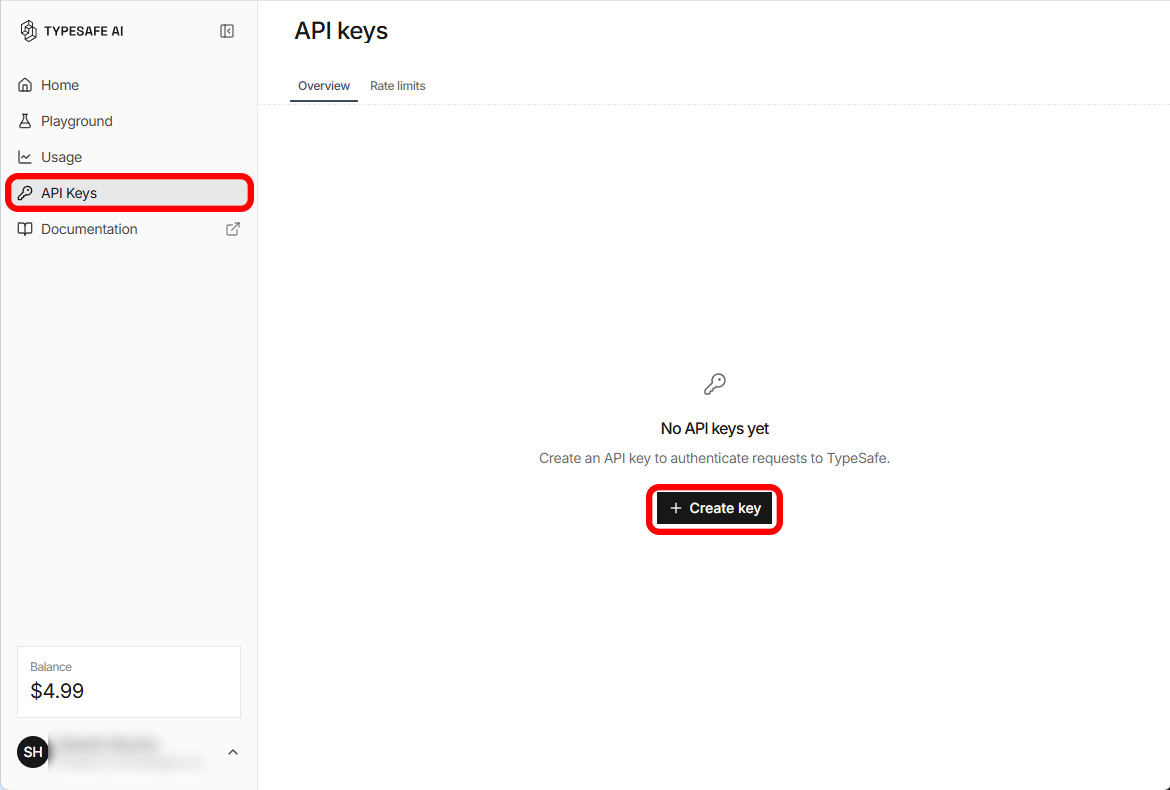Click the API keys page heading
This screenshot has height=790, width=1170.
click(x=341, y=31)
